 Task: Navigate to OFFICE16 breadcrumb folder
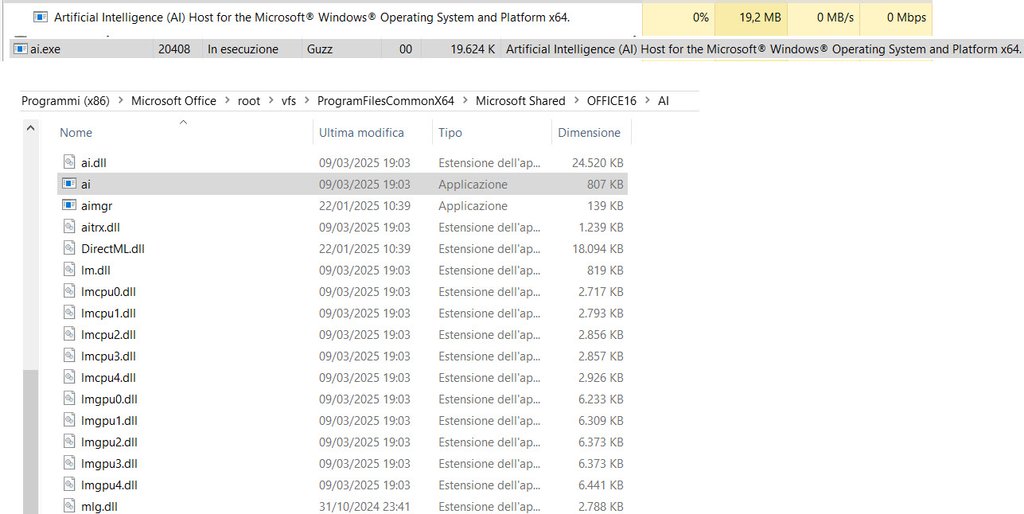point(612,101)
